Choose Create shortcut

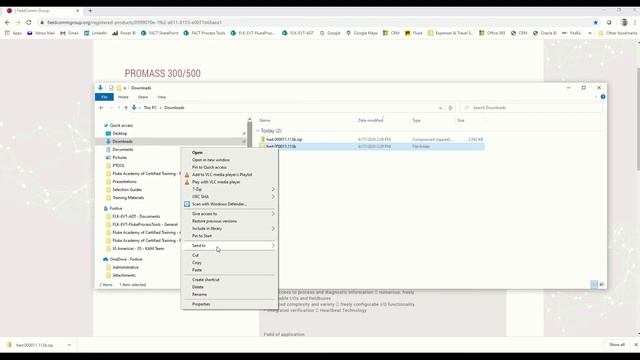tap(206, 280)
